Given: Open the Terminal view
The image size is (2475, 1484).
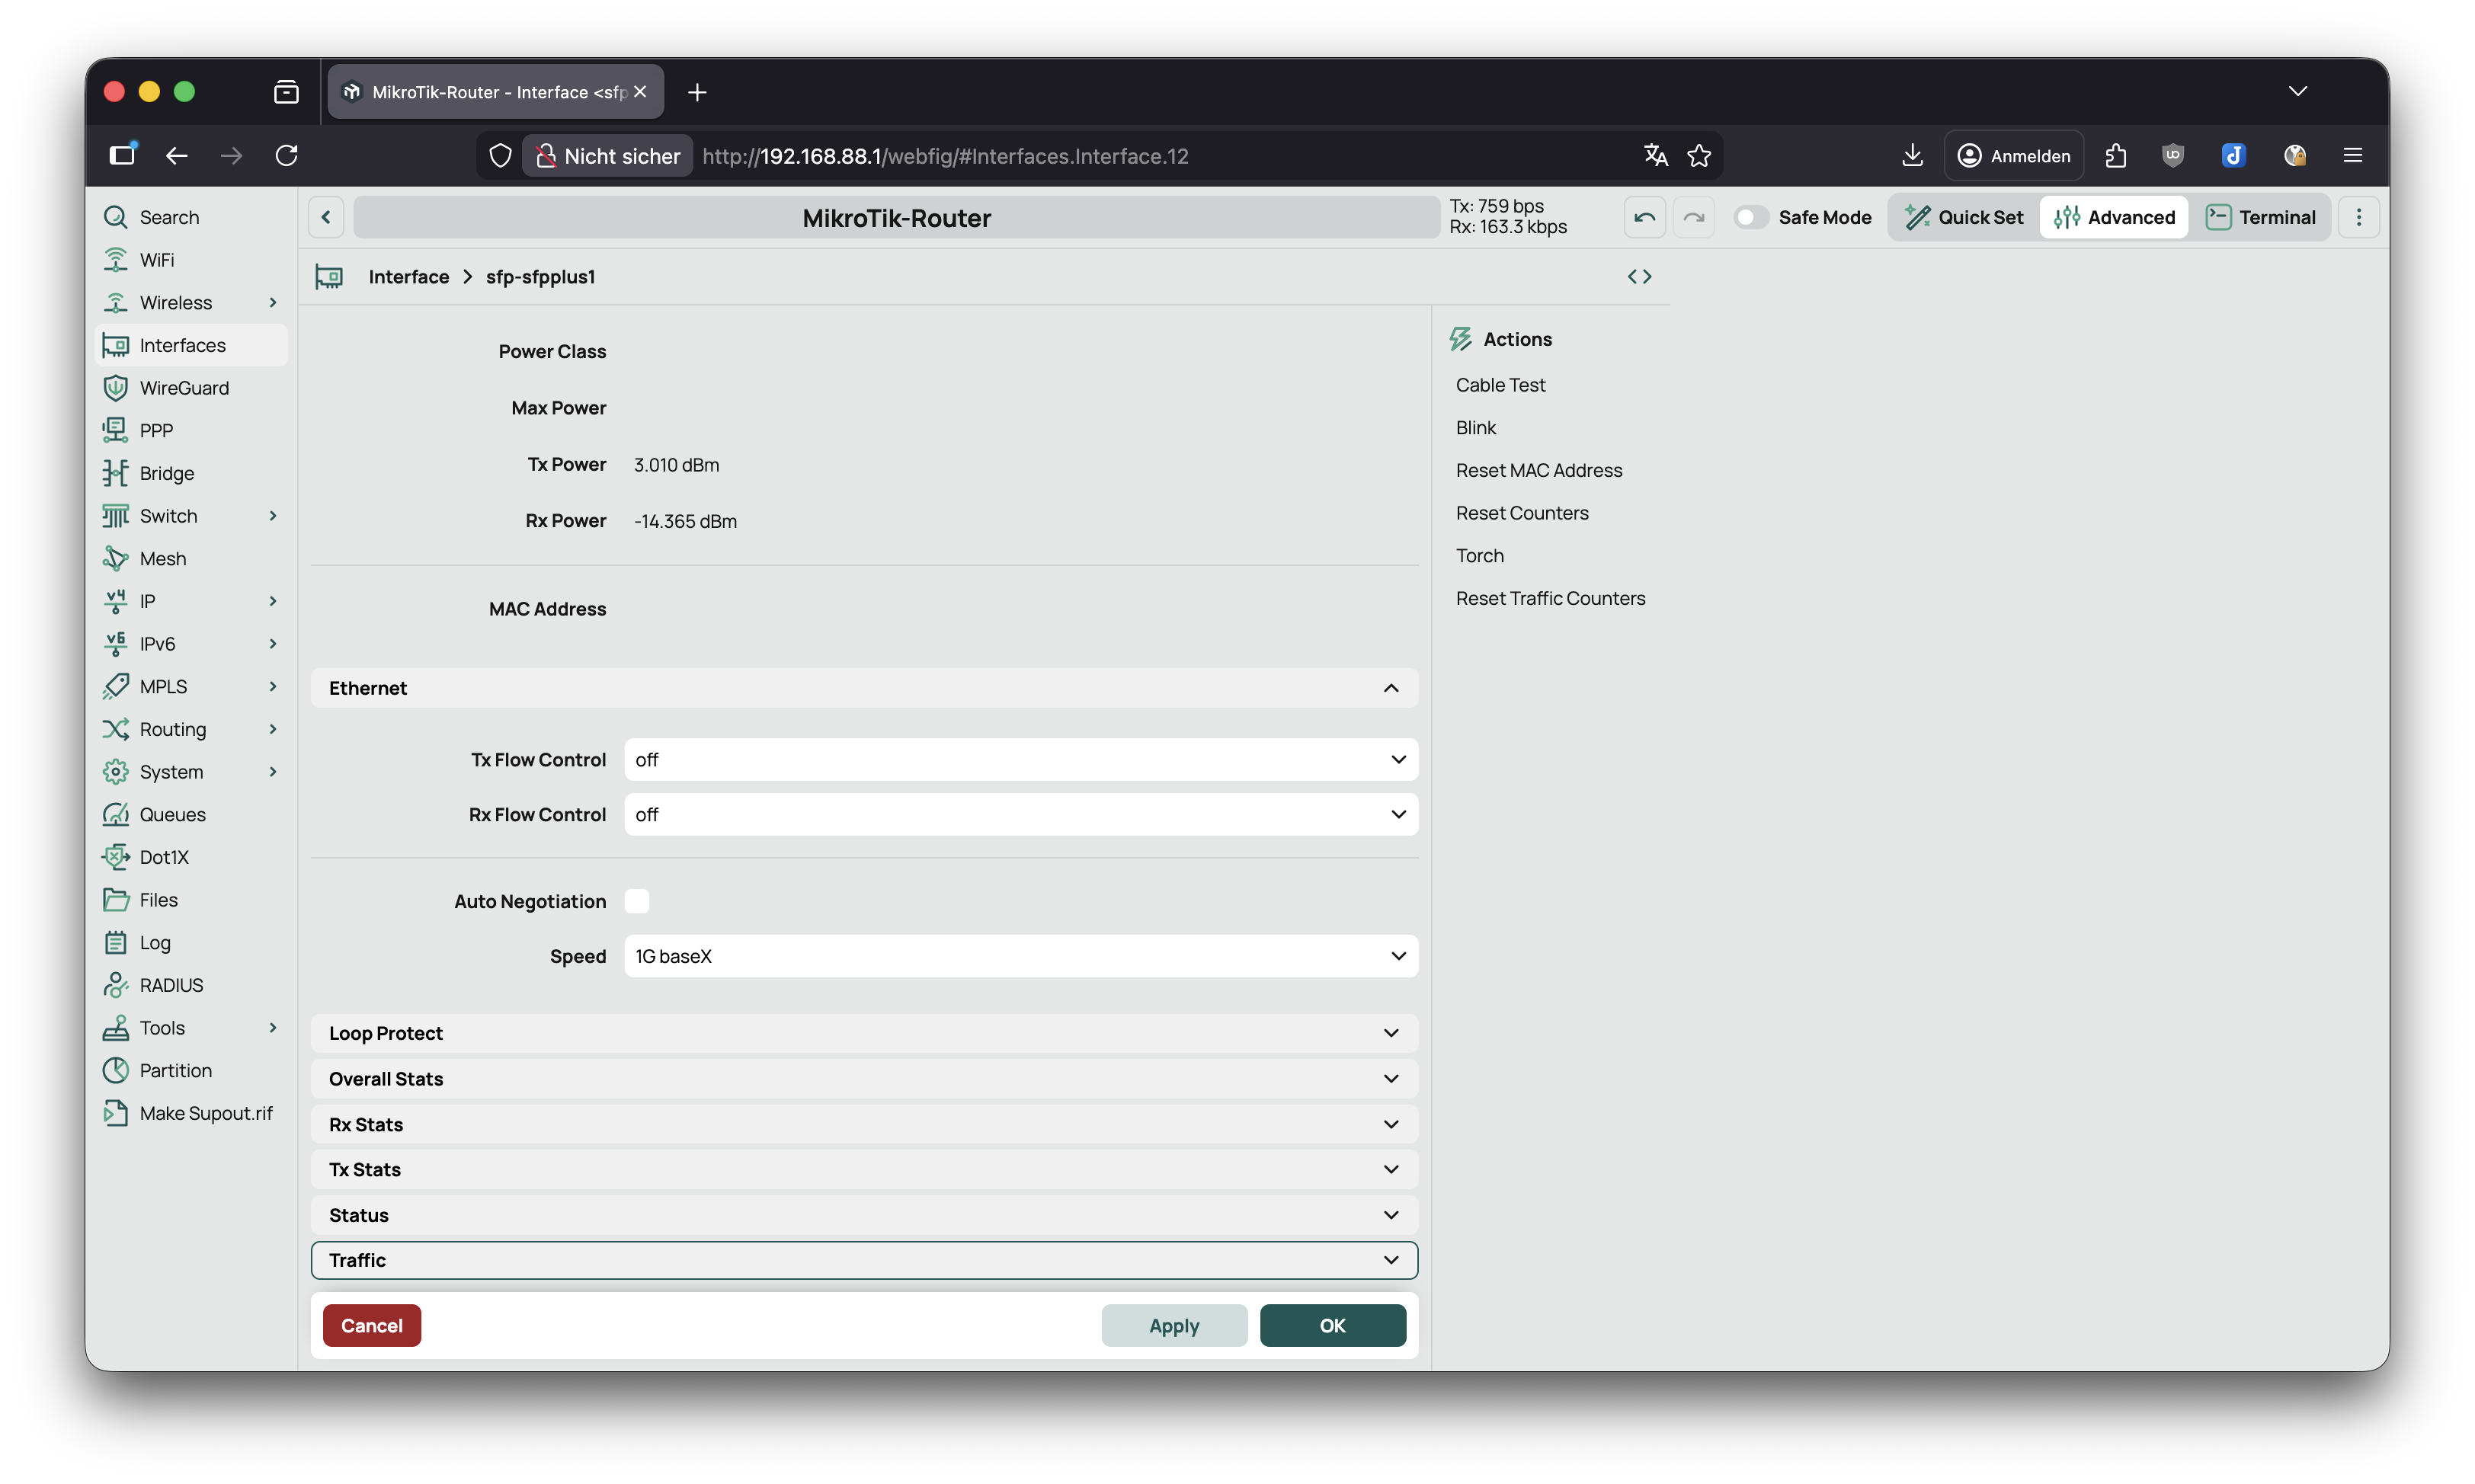Looking at the screenshot, I should (2260, 217).
